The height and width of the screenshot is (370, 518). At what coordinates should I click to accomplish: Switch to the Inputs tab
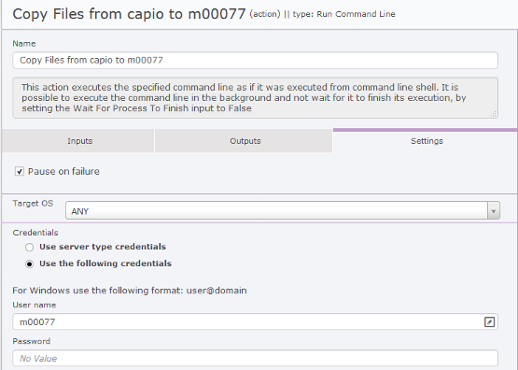(x=78, y=141)
